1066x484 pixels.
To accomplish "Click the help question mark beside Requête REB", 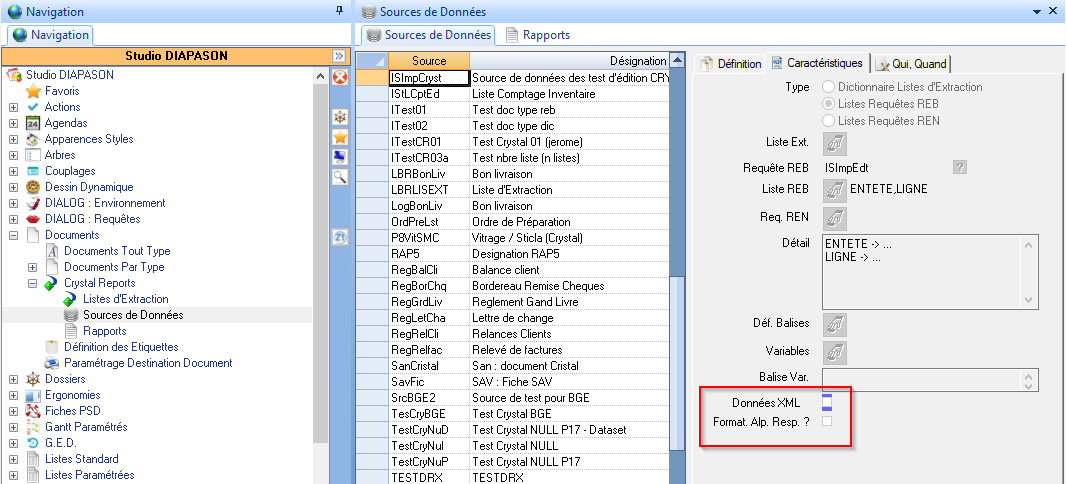I will click(960, 167).
